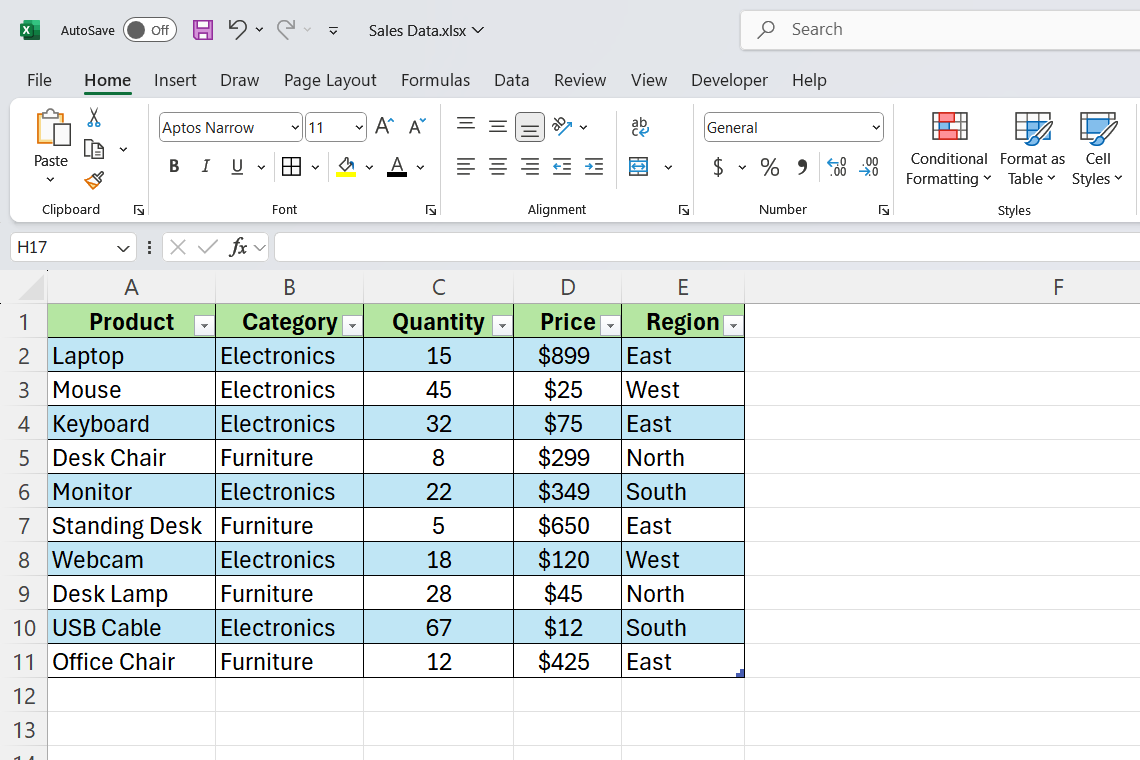The height and width of the screenshot is (760, 1140).
Task: Open the Category column filter dropdown
Action: [353, 326]
